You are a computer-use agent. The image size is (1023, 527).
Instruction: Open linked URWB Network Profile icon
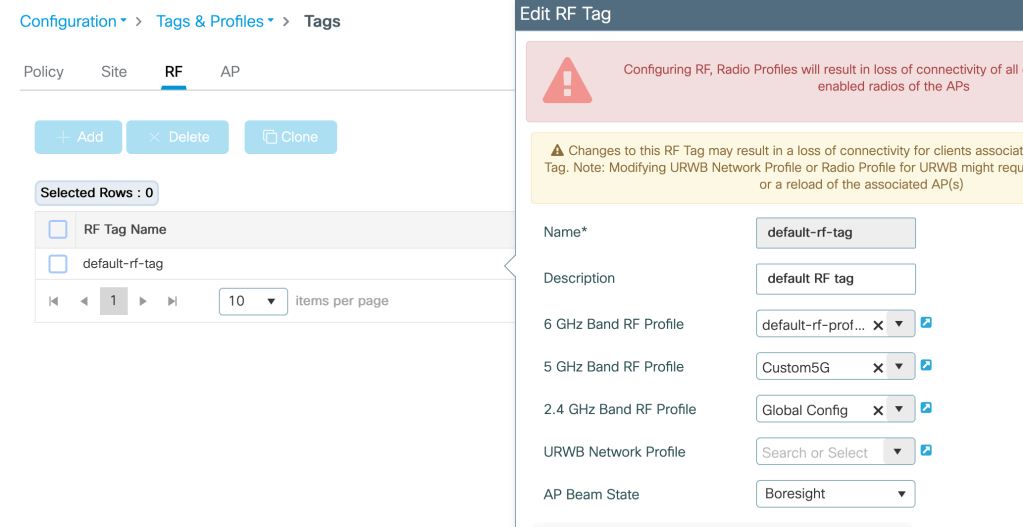pyautogui.click(x=926, y=451)
